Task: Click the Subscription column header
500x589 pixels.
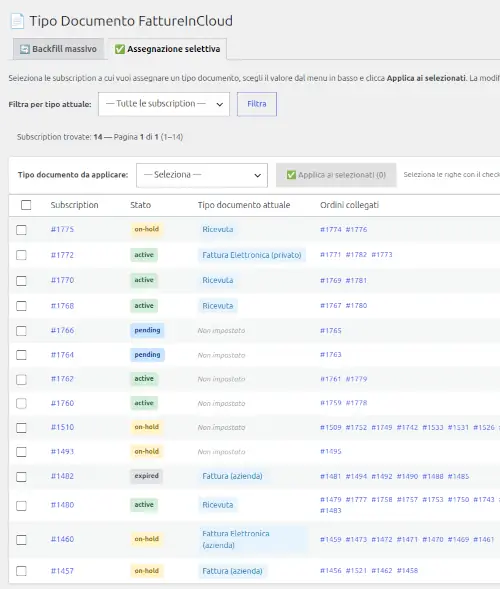Action: (74, 205)
